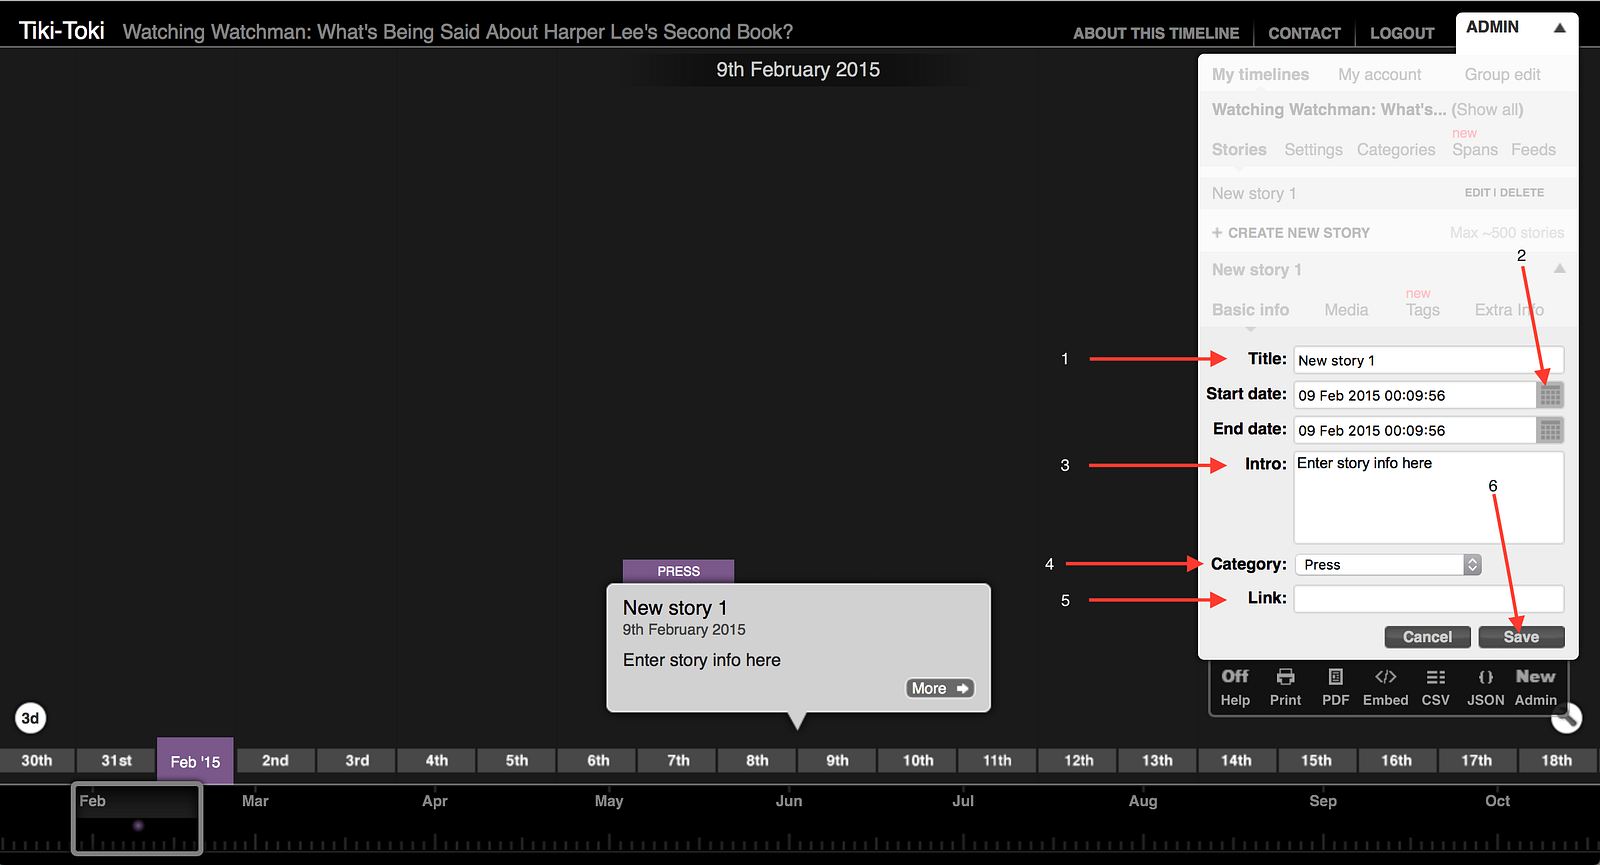The width and height of the screenshot is (1600, 865).
Task: Click the End date input field
Action: tap(1415, 430)
